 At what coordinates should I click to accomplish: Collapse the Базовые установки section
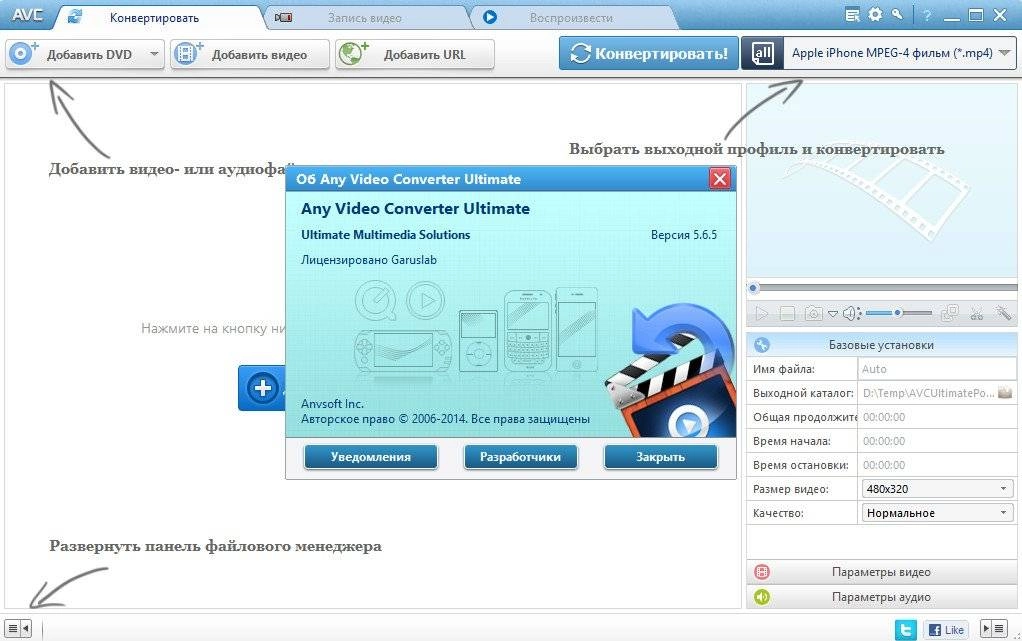click(881, 345)
